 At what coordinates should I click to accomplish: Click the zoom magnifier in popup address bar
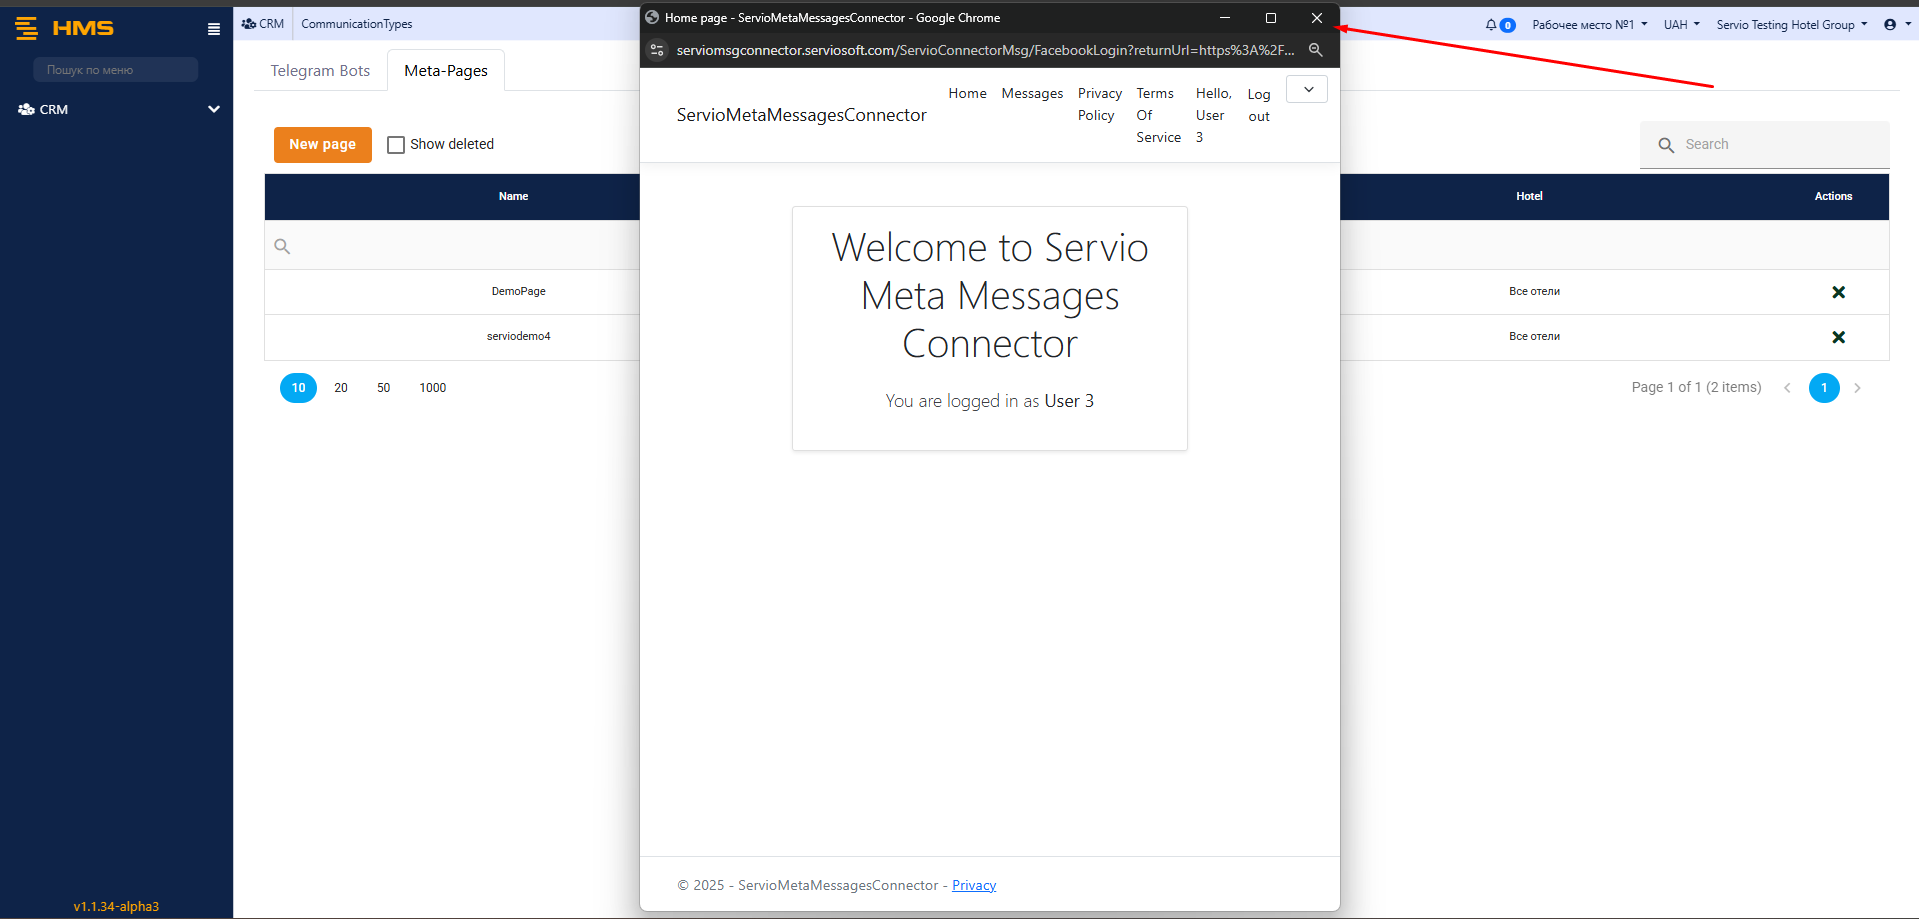tap(1315, 50)
